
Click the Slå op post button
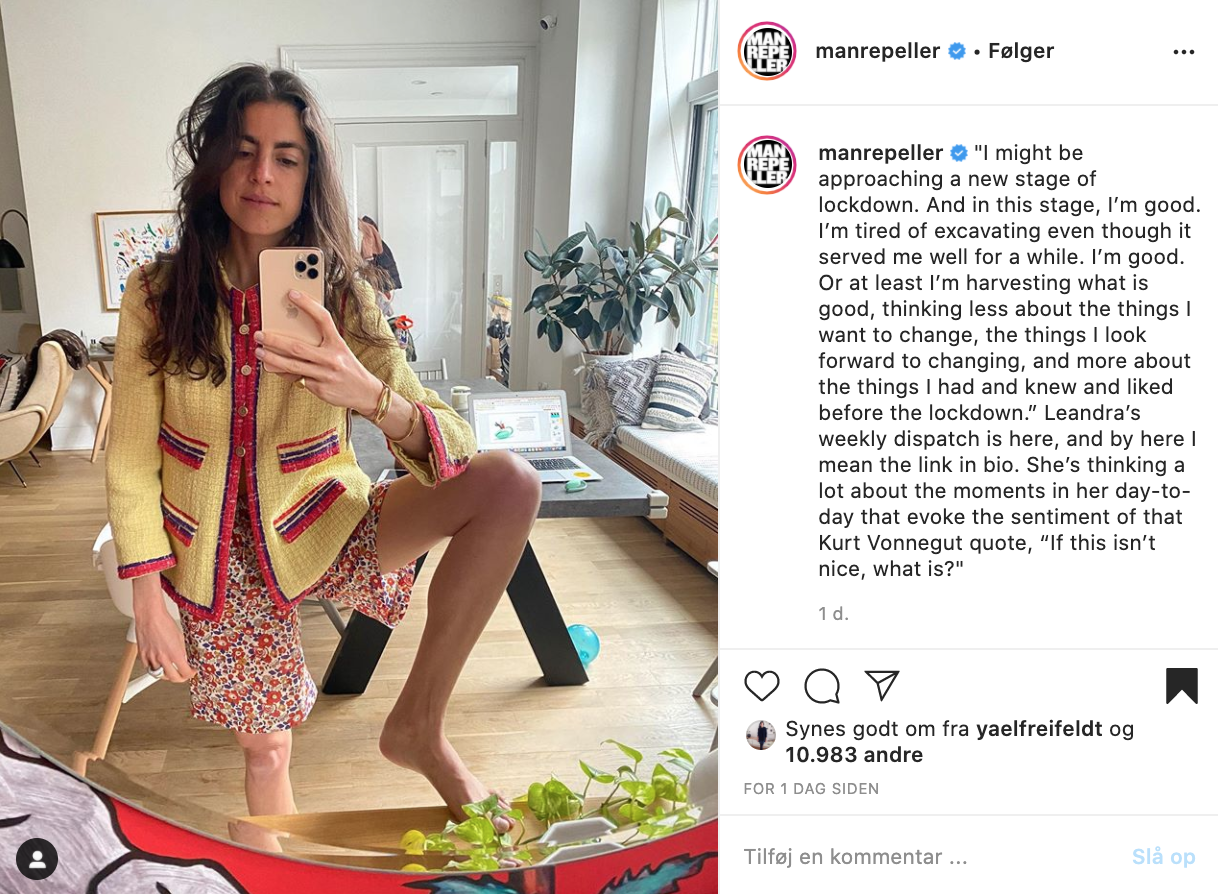(x=1163, y=857)
